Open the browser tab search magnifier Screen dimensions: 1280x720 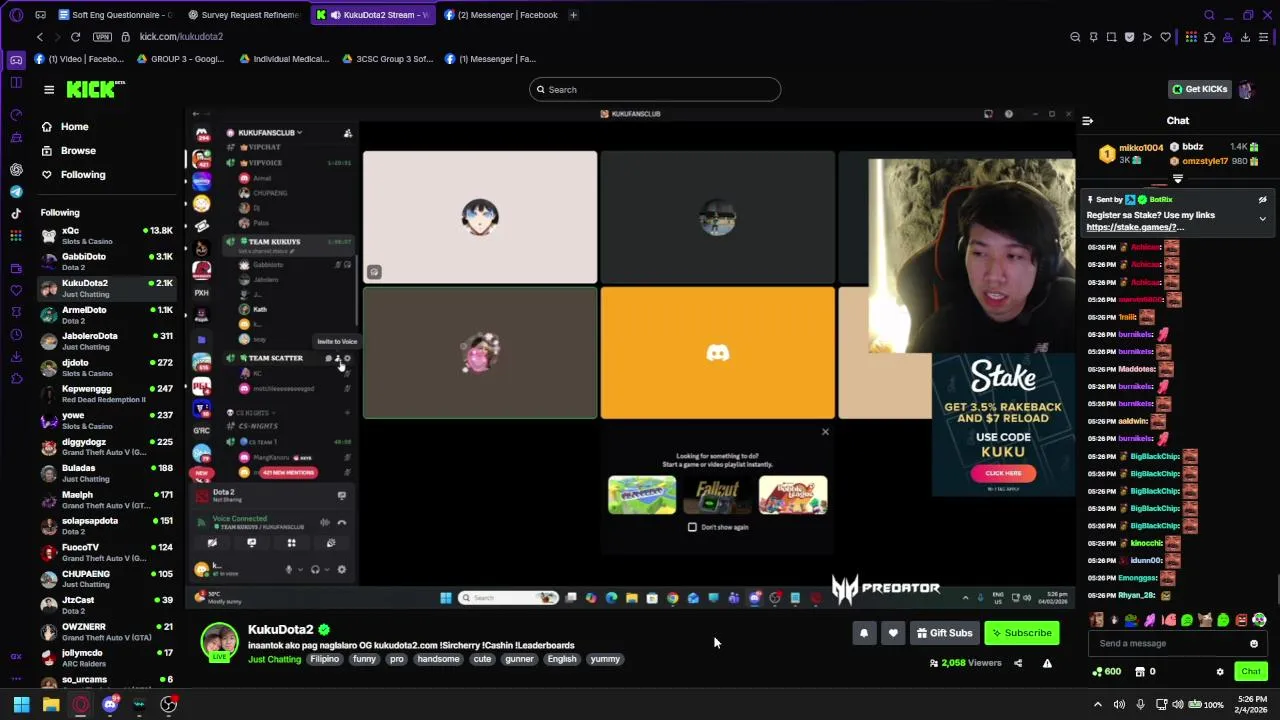1209,15
